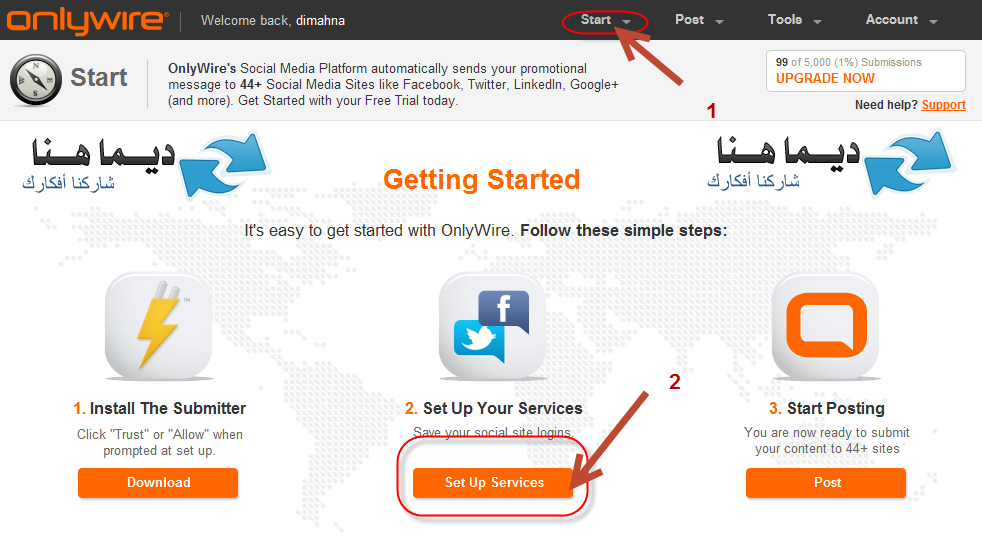The width and height of the screenshot is (982, 541).
Task: Open the Support link
Action: click(943, 105)
